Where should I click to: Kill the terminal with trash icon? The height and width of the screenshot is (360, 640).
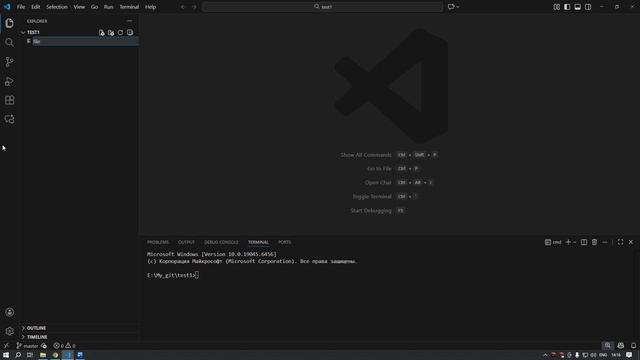(594, 242)
